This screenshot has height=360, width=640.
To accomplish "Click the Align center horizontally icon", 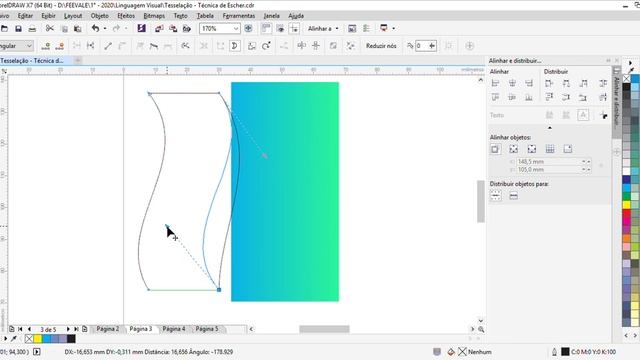I will pyautogui.click(x=512, y=83).
